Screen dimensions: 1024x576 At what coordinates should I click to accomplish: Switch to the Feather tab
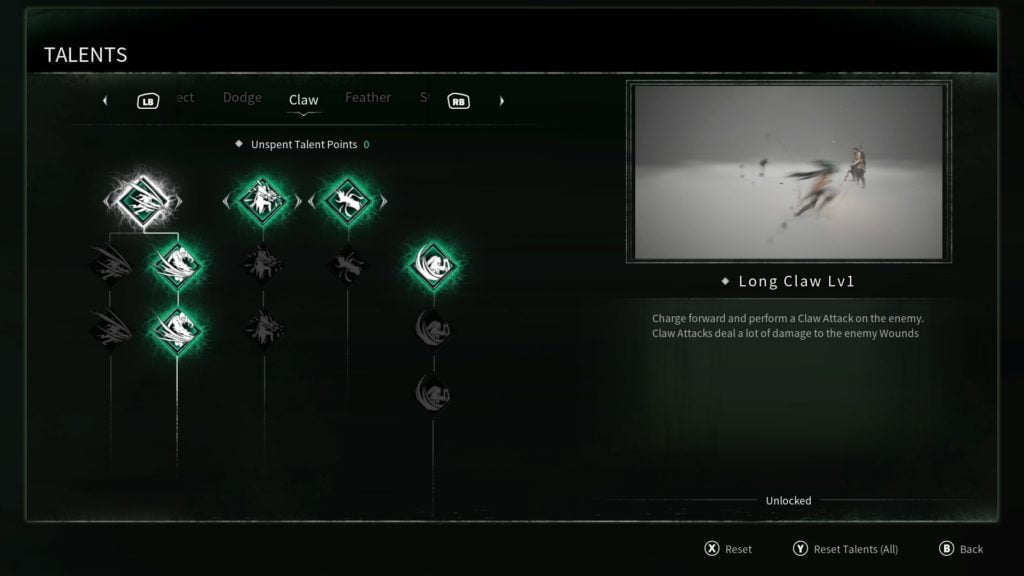368,97
